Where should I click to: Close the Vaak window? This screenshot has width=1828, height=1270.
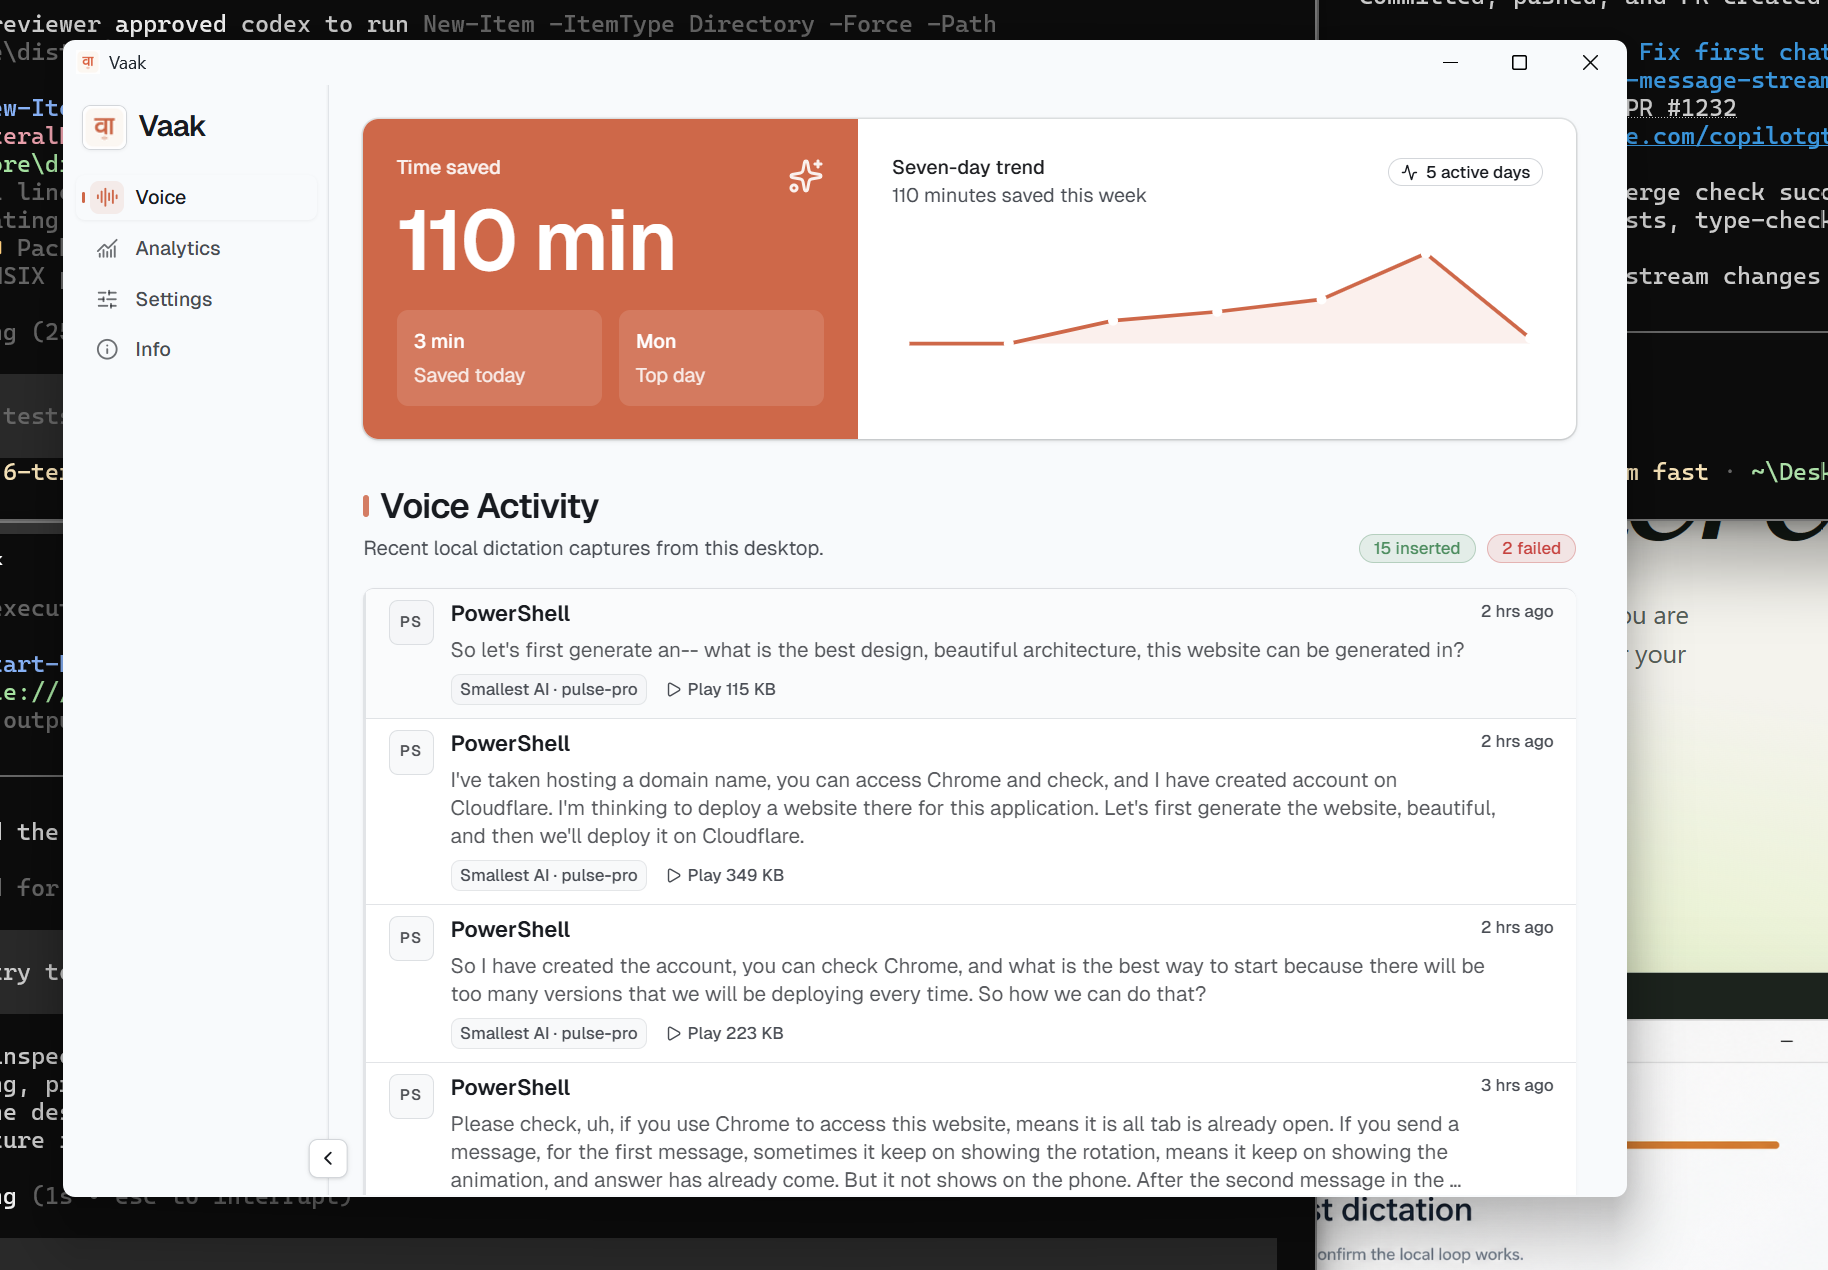tap(1590, 62)
